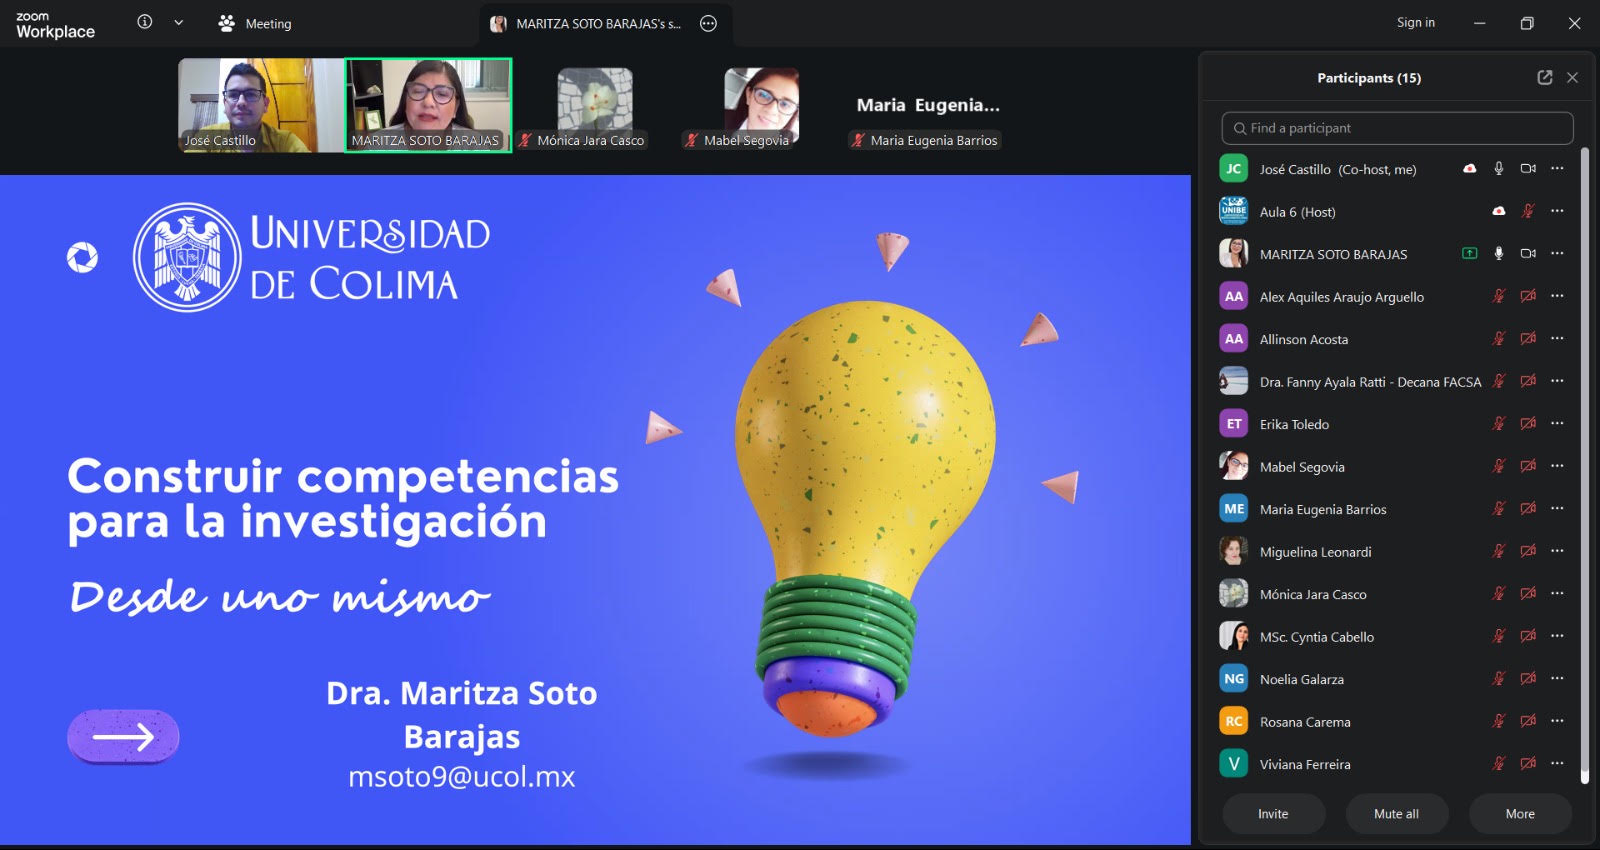Screen dimensions: 1600x850
Task: Click Alex Aquiles Araujo Arguello camera-off icon
Action: coord(1528,296)
